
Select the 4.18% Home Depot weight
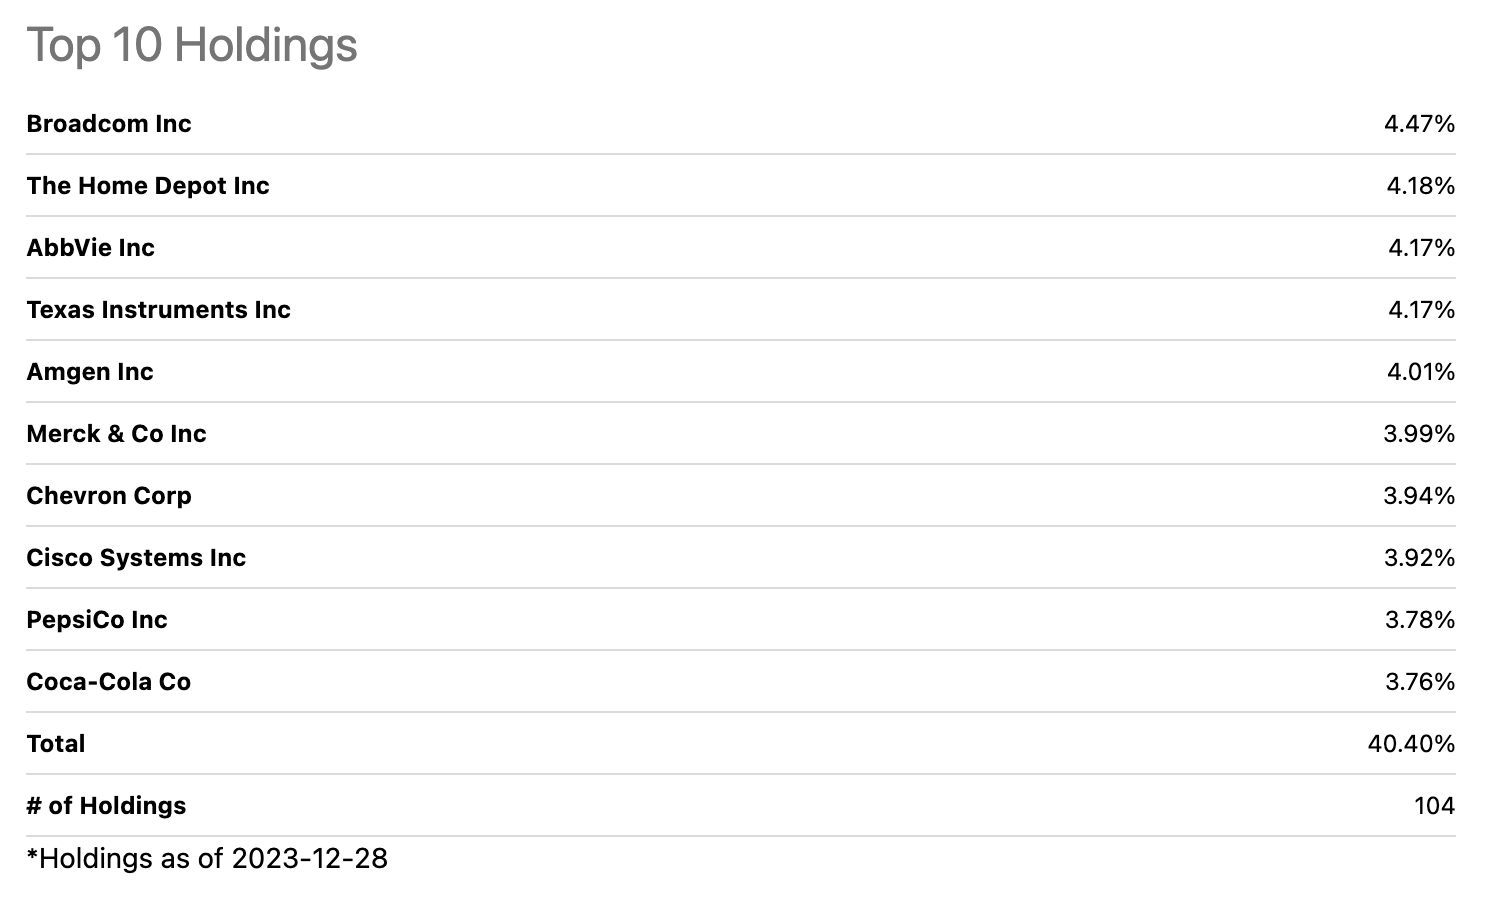(x=1420, y=186)
